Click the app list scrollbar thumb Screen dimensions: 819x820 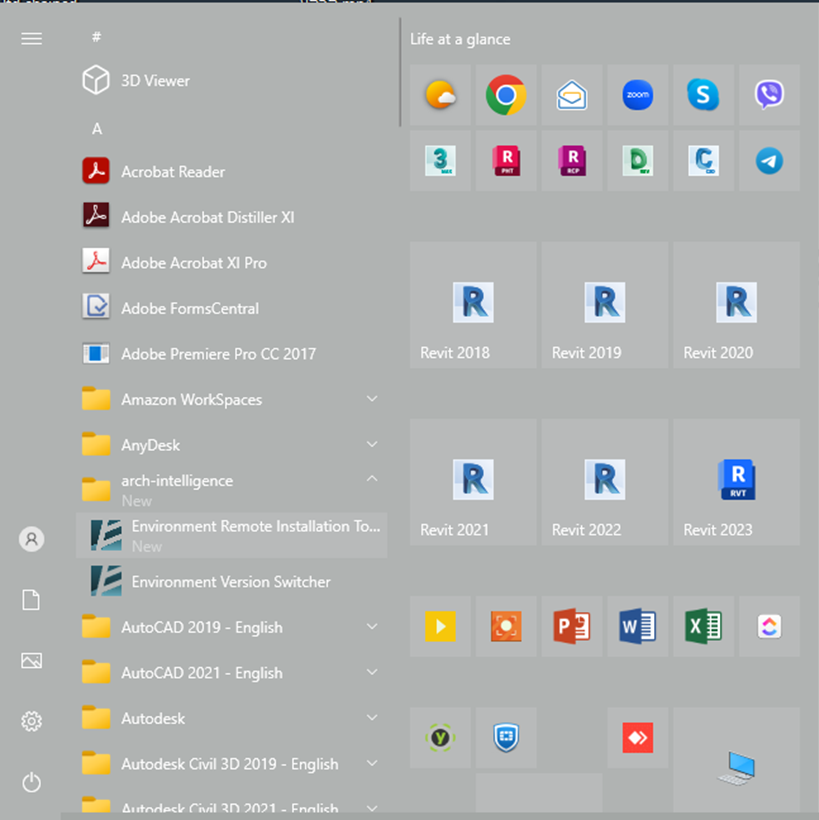(x=400, y=72)
